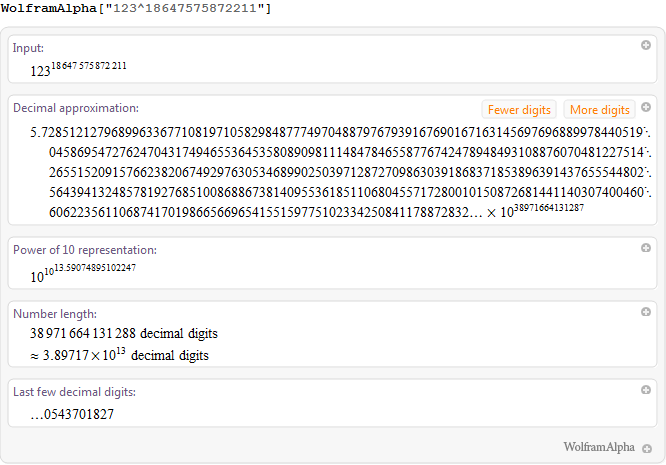Open the WolframAlpha footer link
This screenshot has width=666, height=465.
(x=599, y=447)
